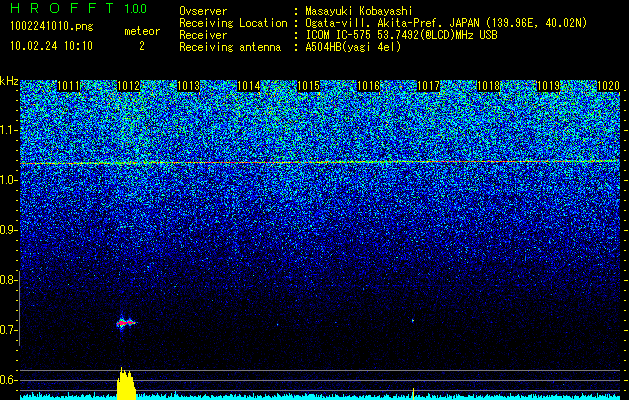This screenshot has height=400, width=629.
Task: Click the thin yellow spike below 1017
Action: click(413, 394)
